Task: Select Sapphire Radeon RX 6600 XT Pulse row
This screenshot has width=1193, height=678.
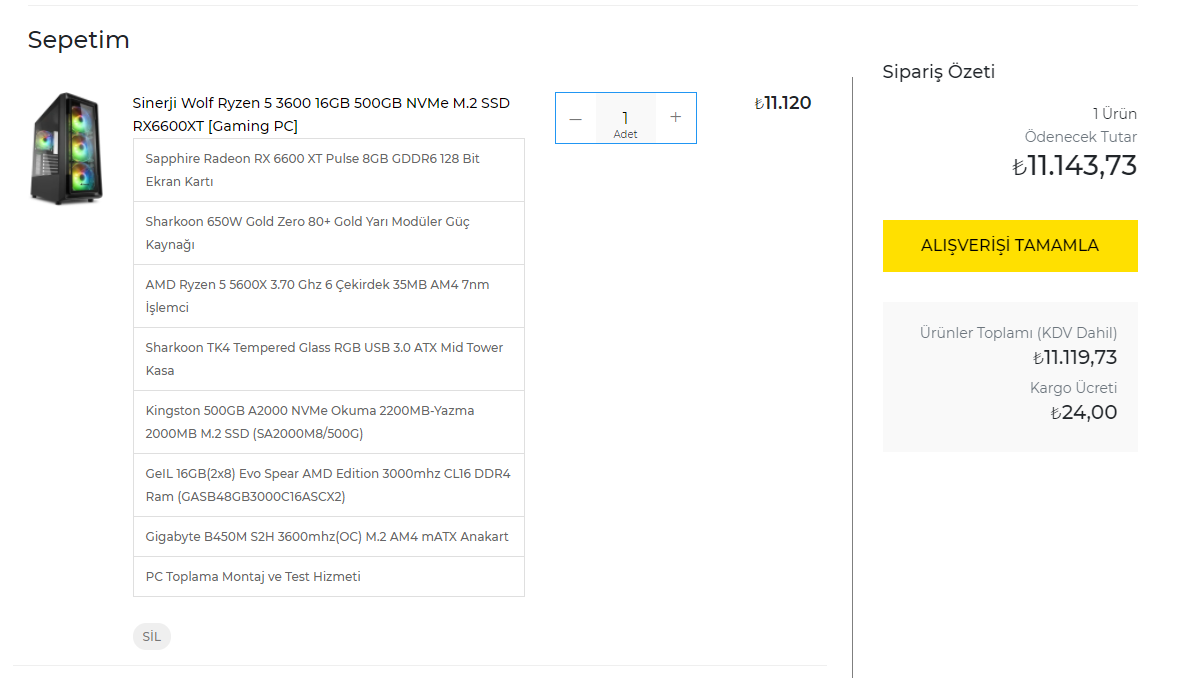Action: 329,170
